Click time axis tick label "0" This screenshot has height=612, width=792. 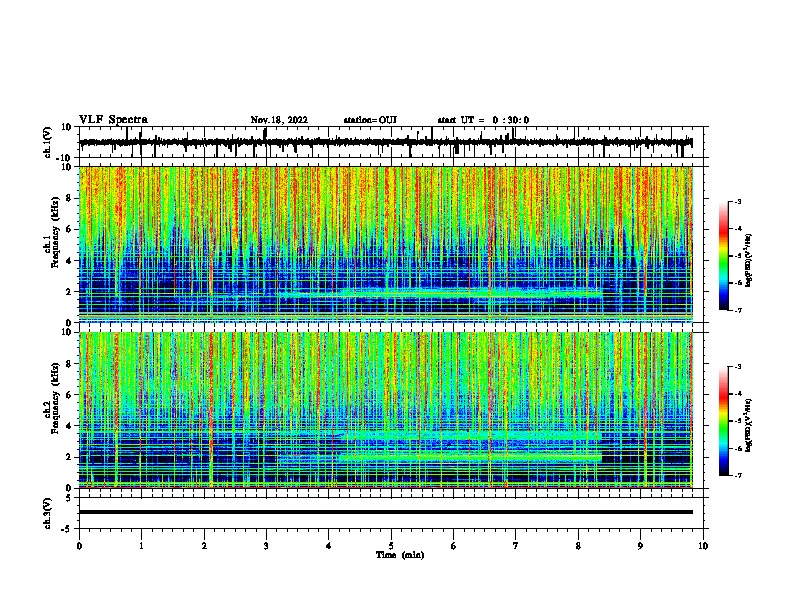coord(79,546)
